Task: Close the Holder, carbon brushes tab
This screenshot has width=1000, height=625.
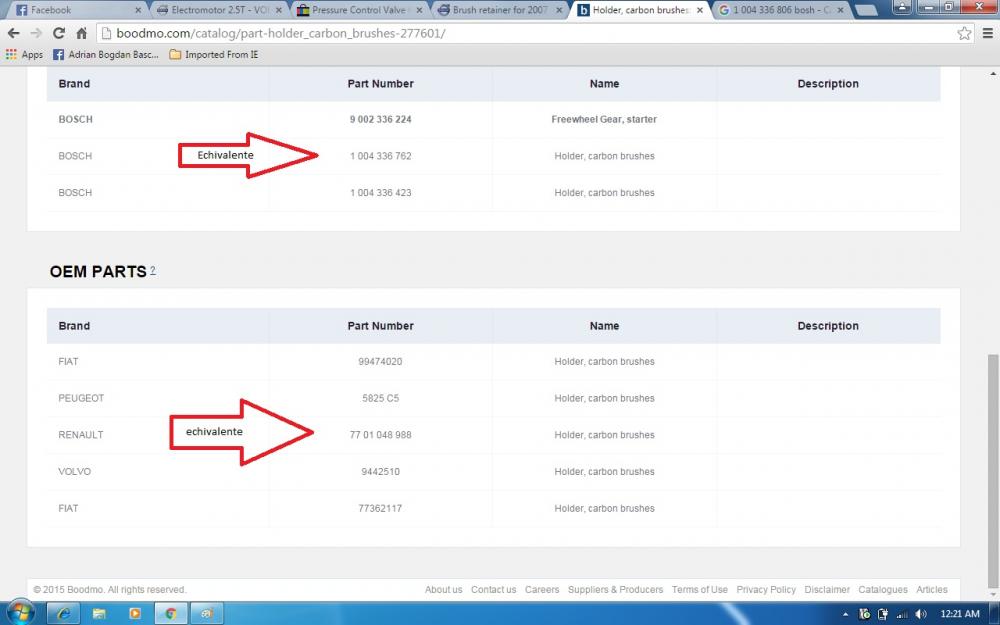Action: (x=700, y=10)
